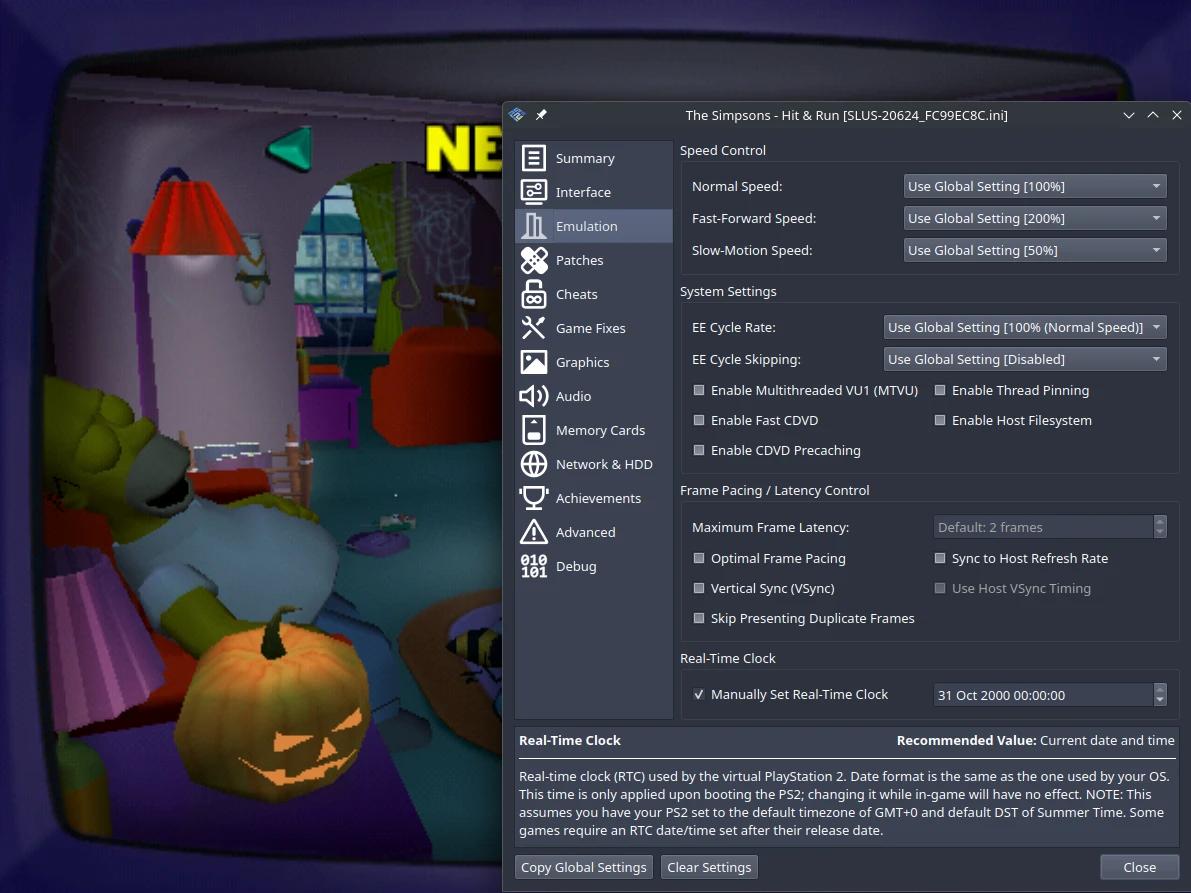Click the Copy Global Settings button
This screenshot has height=893, width=1191.
pos(584,867)
